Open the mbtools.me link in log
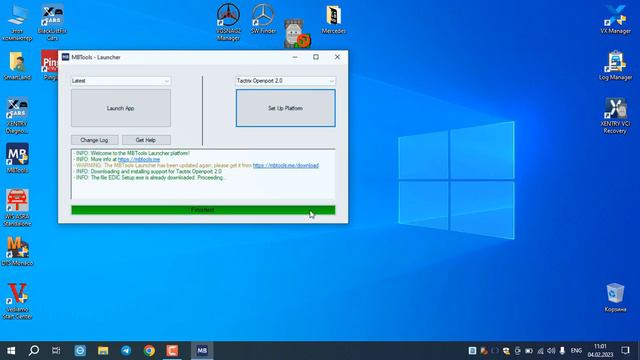The image size is (640, 360). point(139,159)
